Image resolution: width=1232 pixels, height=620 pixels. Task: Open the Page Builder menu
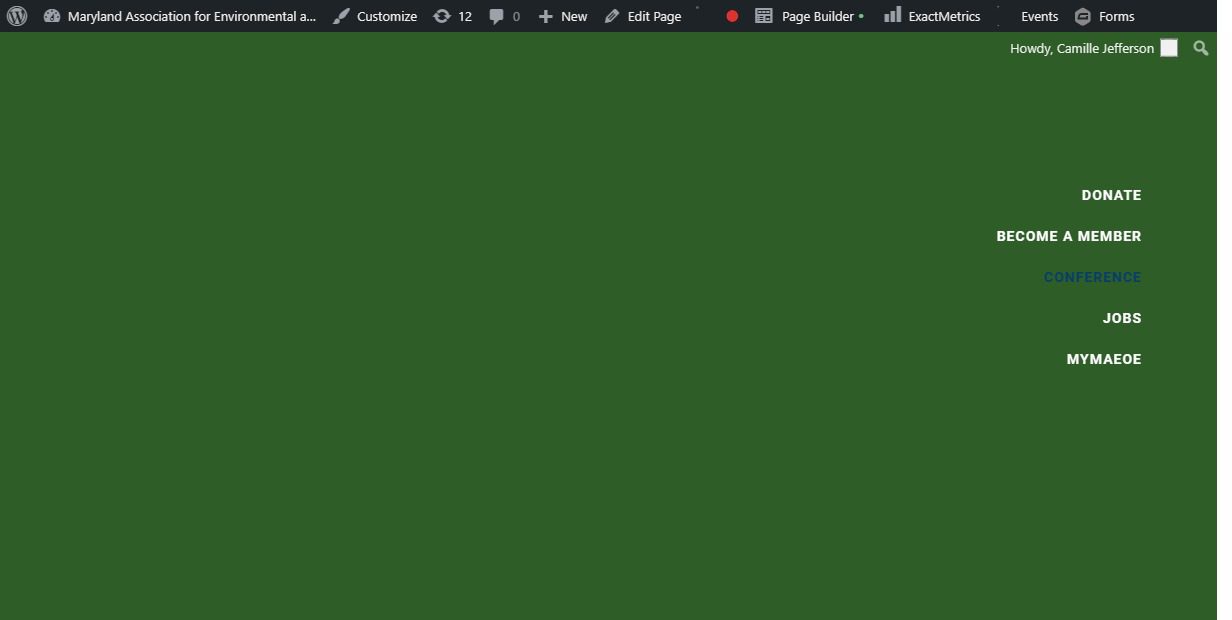click(x=808, y=16)
